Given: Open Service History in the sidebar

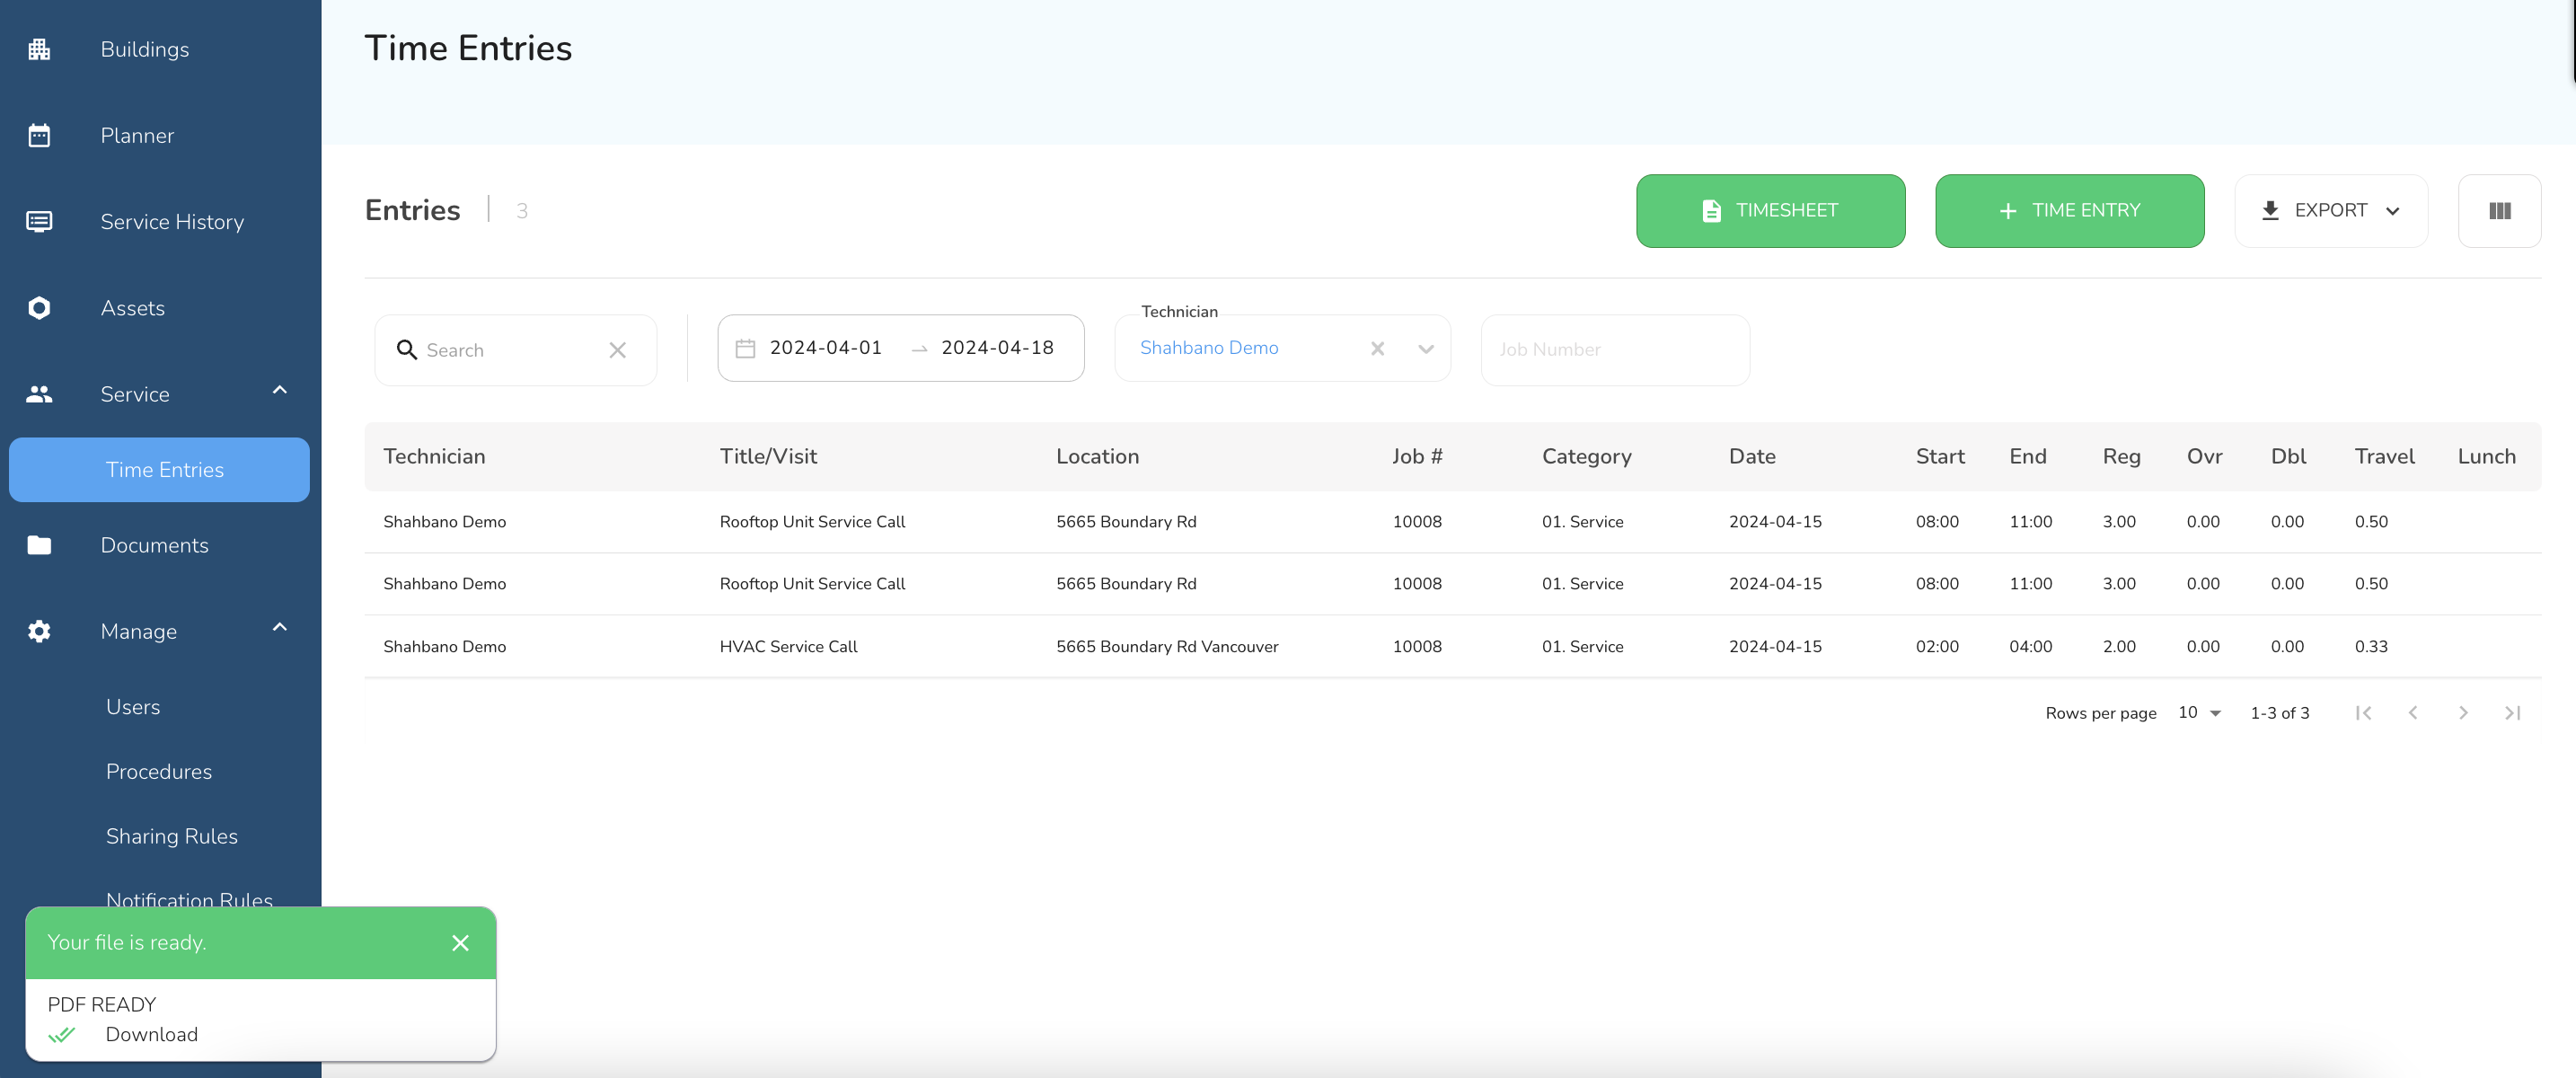Looking at the screenshot, I should click(x=172, y=221).
